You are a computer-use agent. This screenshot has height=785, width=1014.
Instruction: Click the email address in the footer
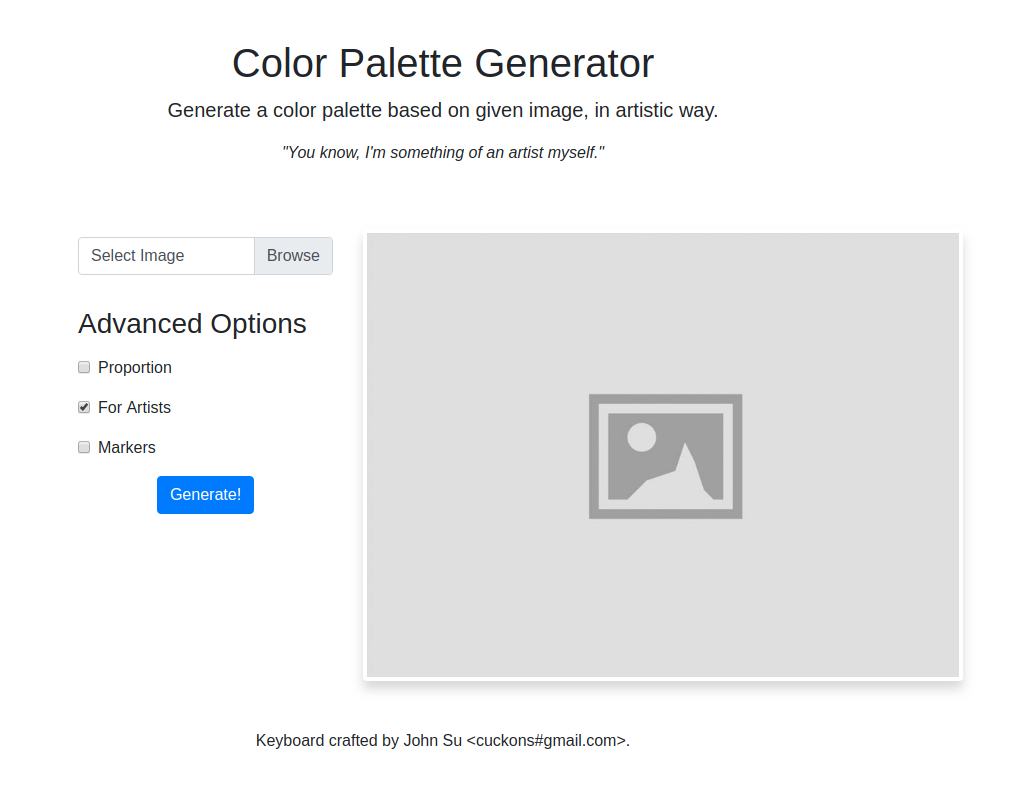click(547, 740)
